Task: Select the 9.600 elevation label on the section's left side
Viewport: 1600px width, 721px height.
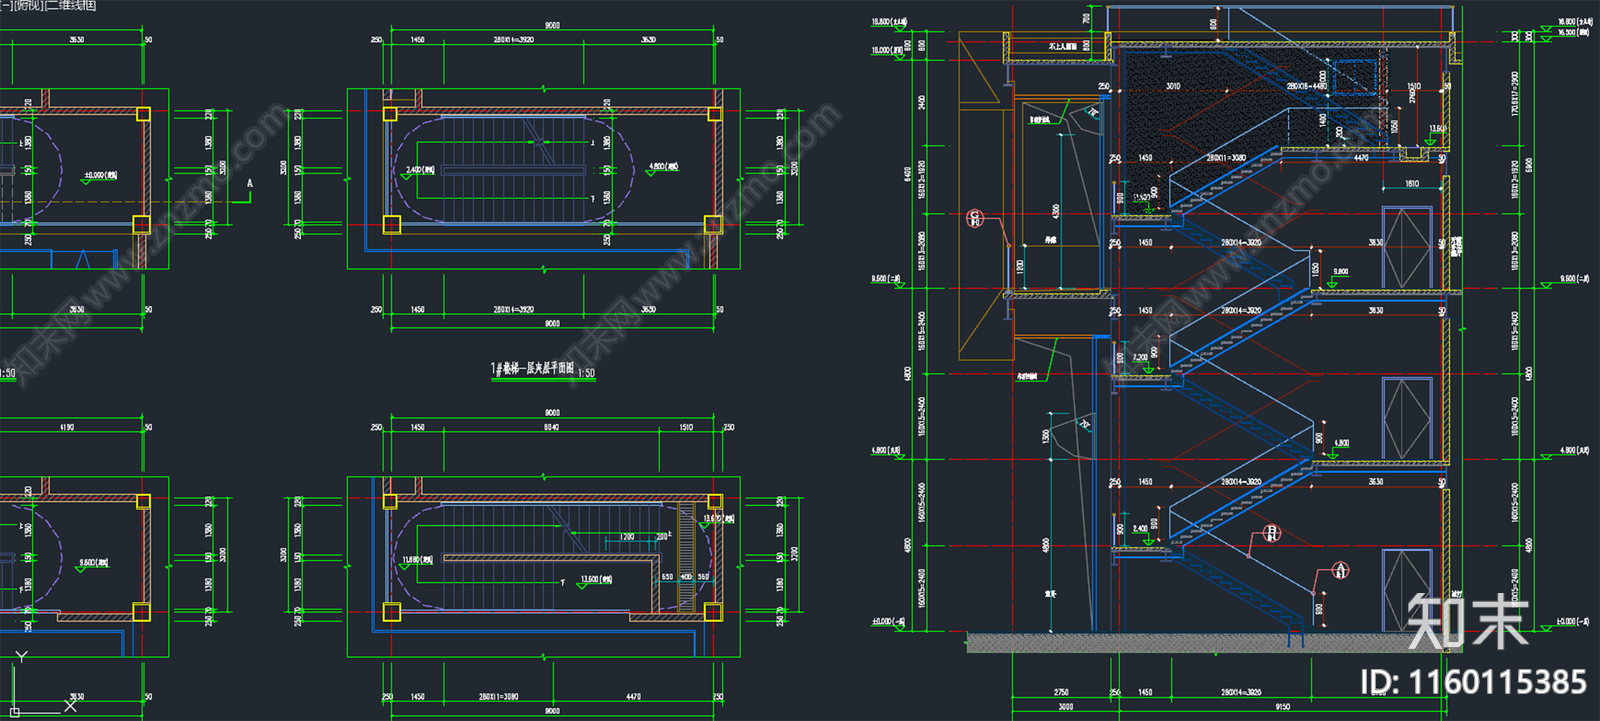Action: (x=886, y=279)
